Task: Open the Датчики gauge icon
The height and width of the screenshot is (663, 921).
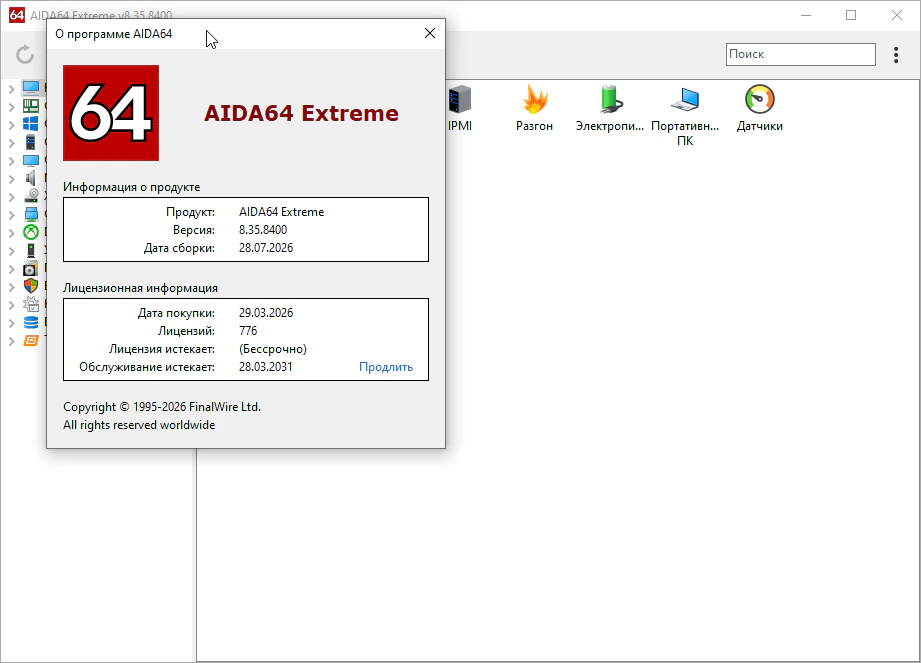Action: 759,99
